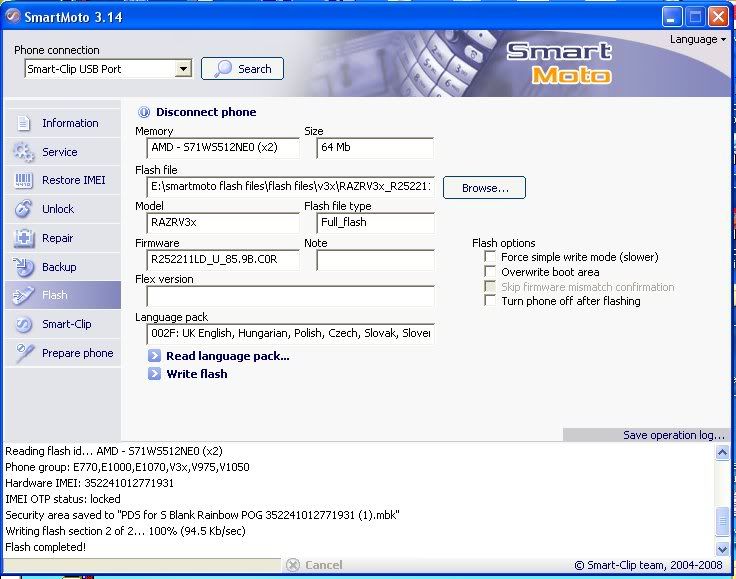Open the Phone connection port dropdown

183,69
